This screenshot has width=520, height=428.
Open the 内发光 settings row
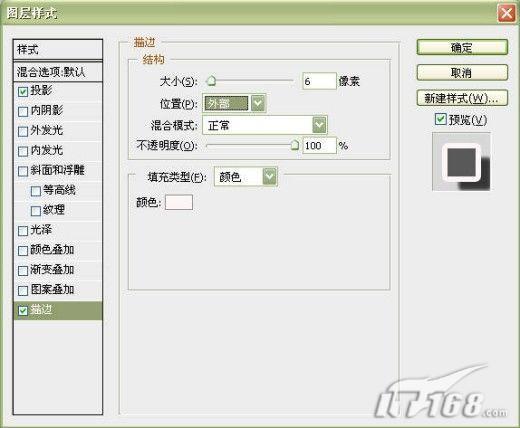pyautogui.click(x=58, y=151)
